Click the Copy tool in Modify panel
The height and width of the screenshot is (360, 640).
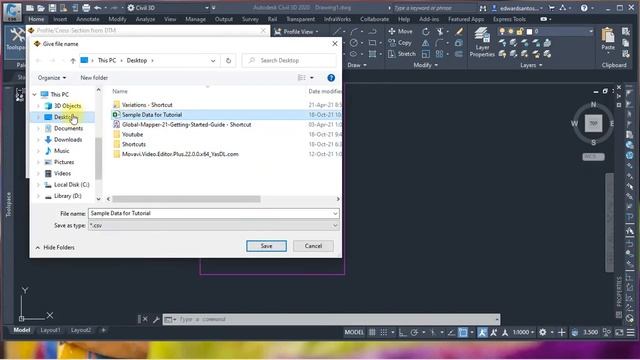[400, 42]
